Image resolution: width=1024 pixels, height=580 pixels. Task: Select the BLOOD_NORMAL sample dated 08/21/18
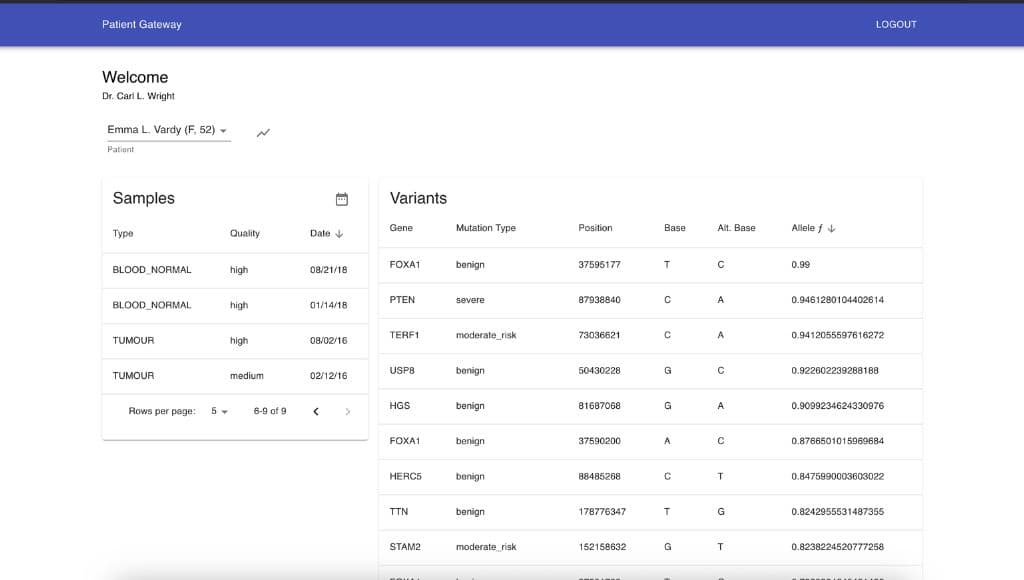(235, 270)
